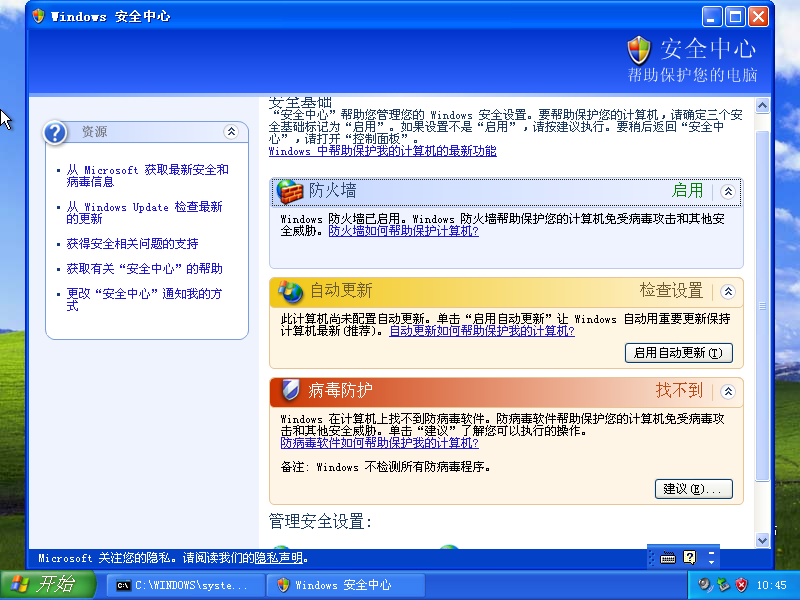The image size is (800, 600).
Task: Click the help question mark tray icon
Action: (688, 556)
